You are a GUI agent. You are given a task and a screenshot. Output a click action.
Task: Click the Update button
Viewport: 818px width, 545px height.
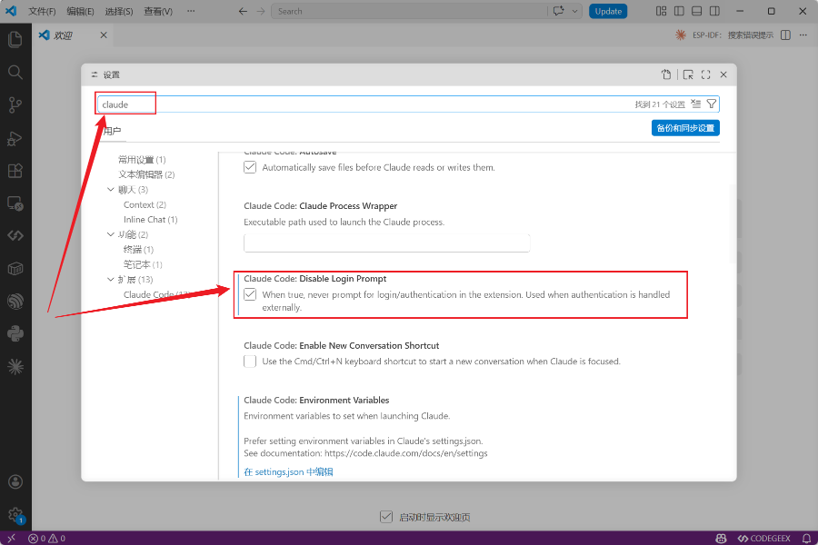[608, 11]
